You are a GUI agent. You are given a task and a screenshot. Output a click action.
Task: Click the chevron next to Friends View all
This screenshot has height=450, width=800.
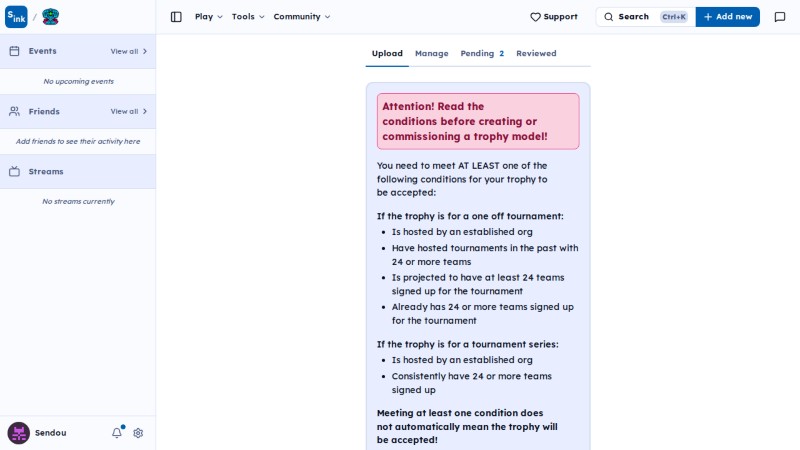pyautogui.click(x=145, y=111)
